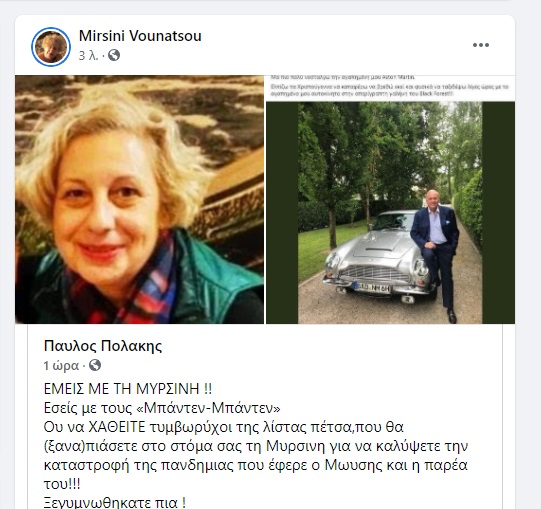541x509 pixels.
Task: Open the '1 ώρα' shared post timestamp
Action: pyautogui.click(x=61, y=365)
